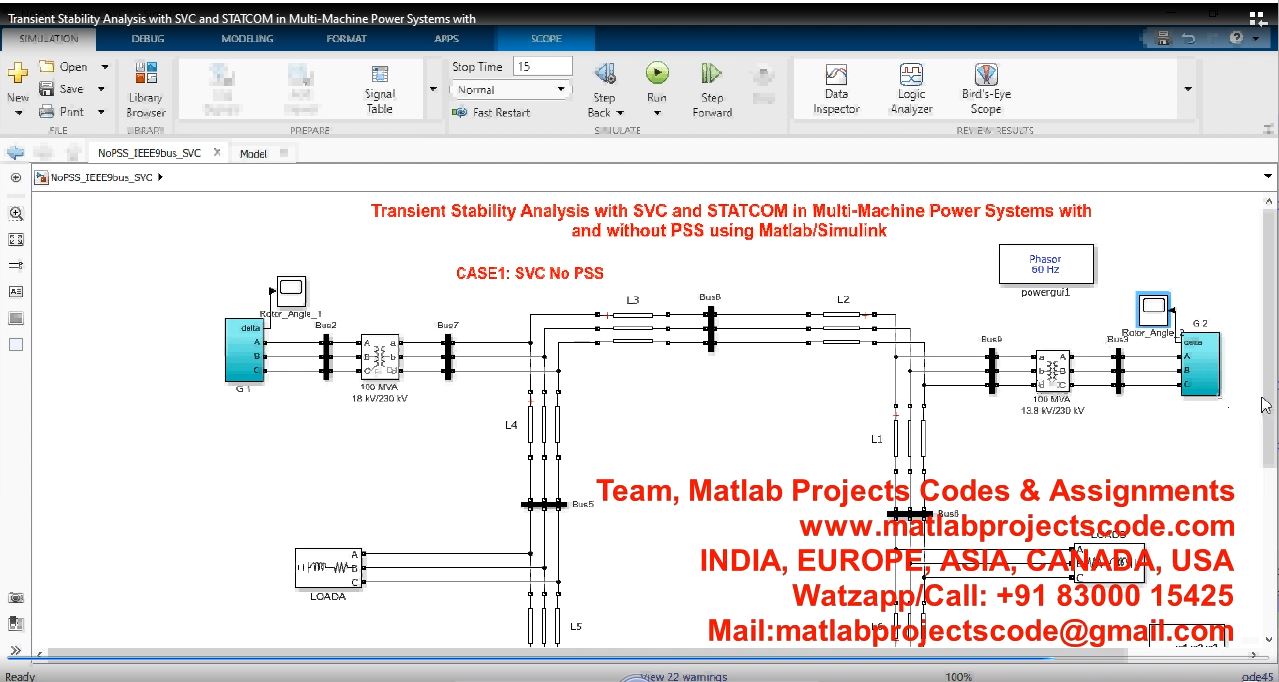Click the Zoom tool in left palette
This screenshot has width=1279, height=682.
[16, 214]
